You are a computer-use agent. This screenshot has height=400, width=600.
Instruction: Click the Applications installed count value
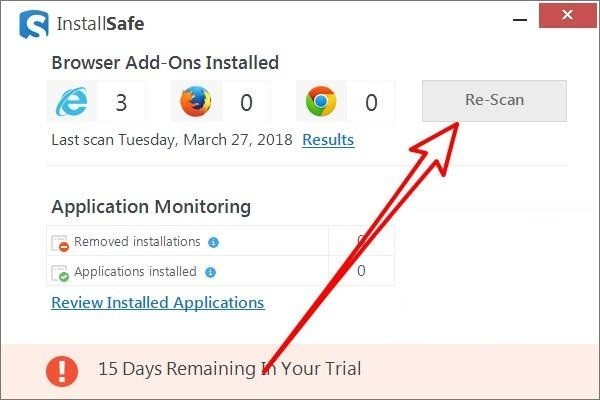click(361, 271)
